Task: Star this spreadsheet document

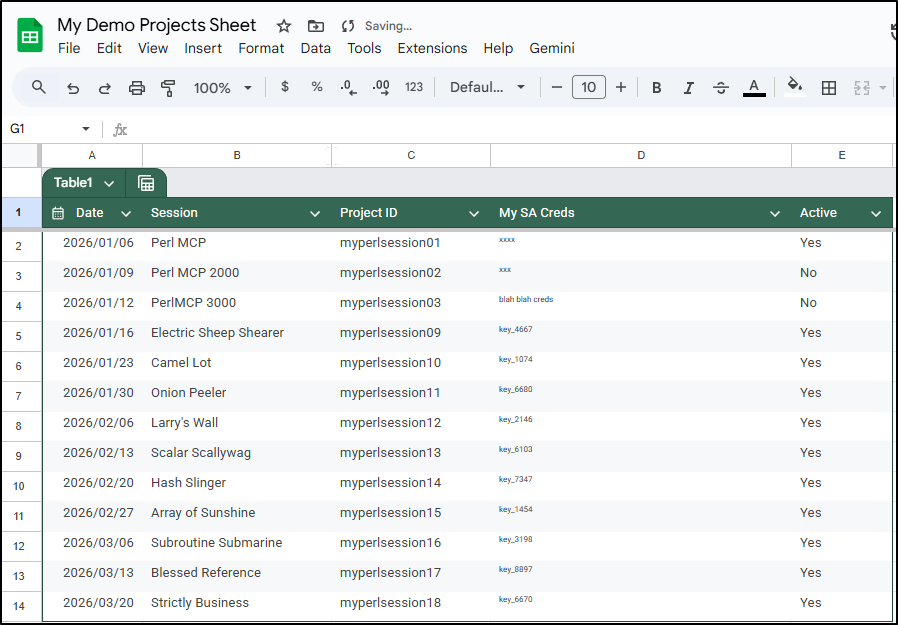Action: 284,26
